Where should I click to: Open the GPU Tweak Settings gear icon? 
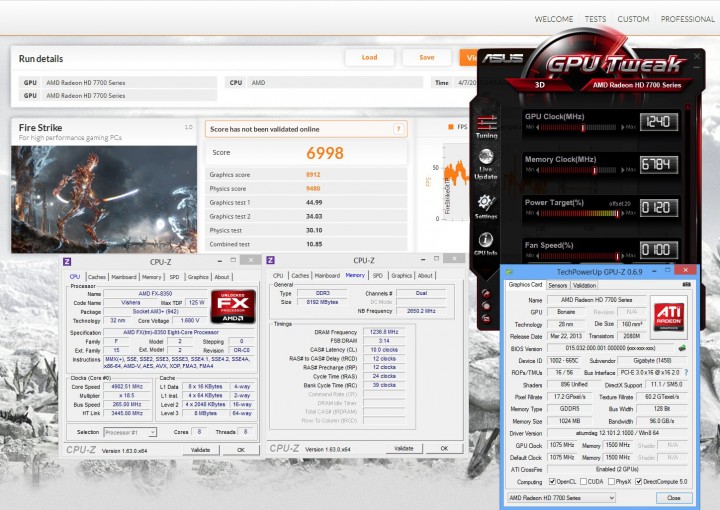coord(486,207)
